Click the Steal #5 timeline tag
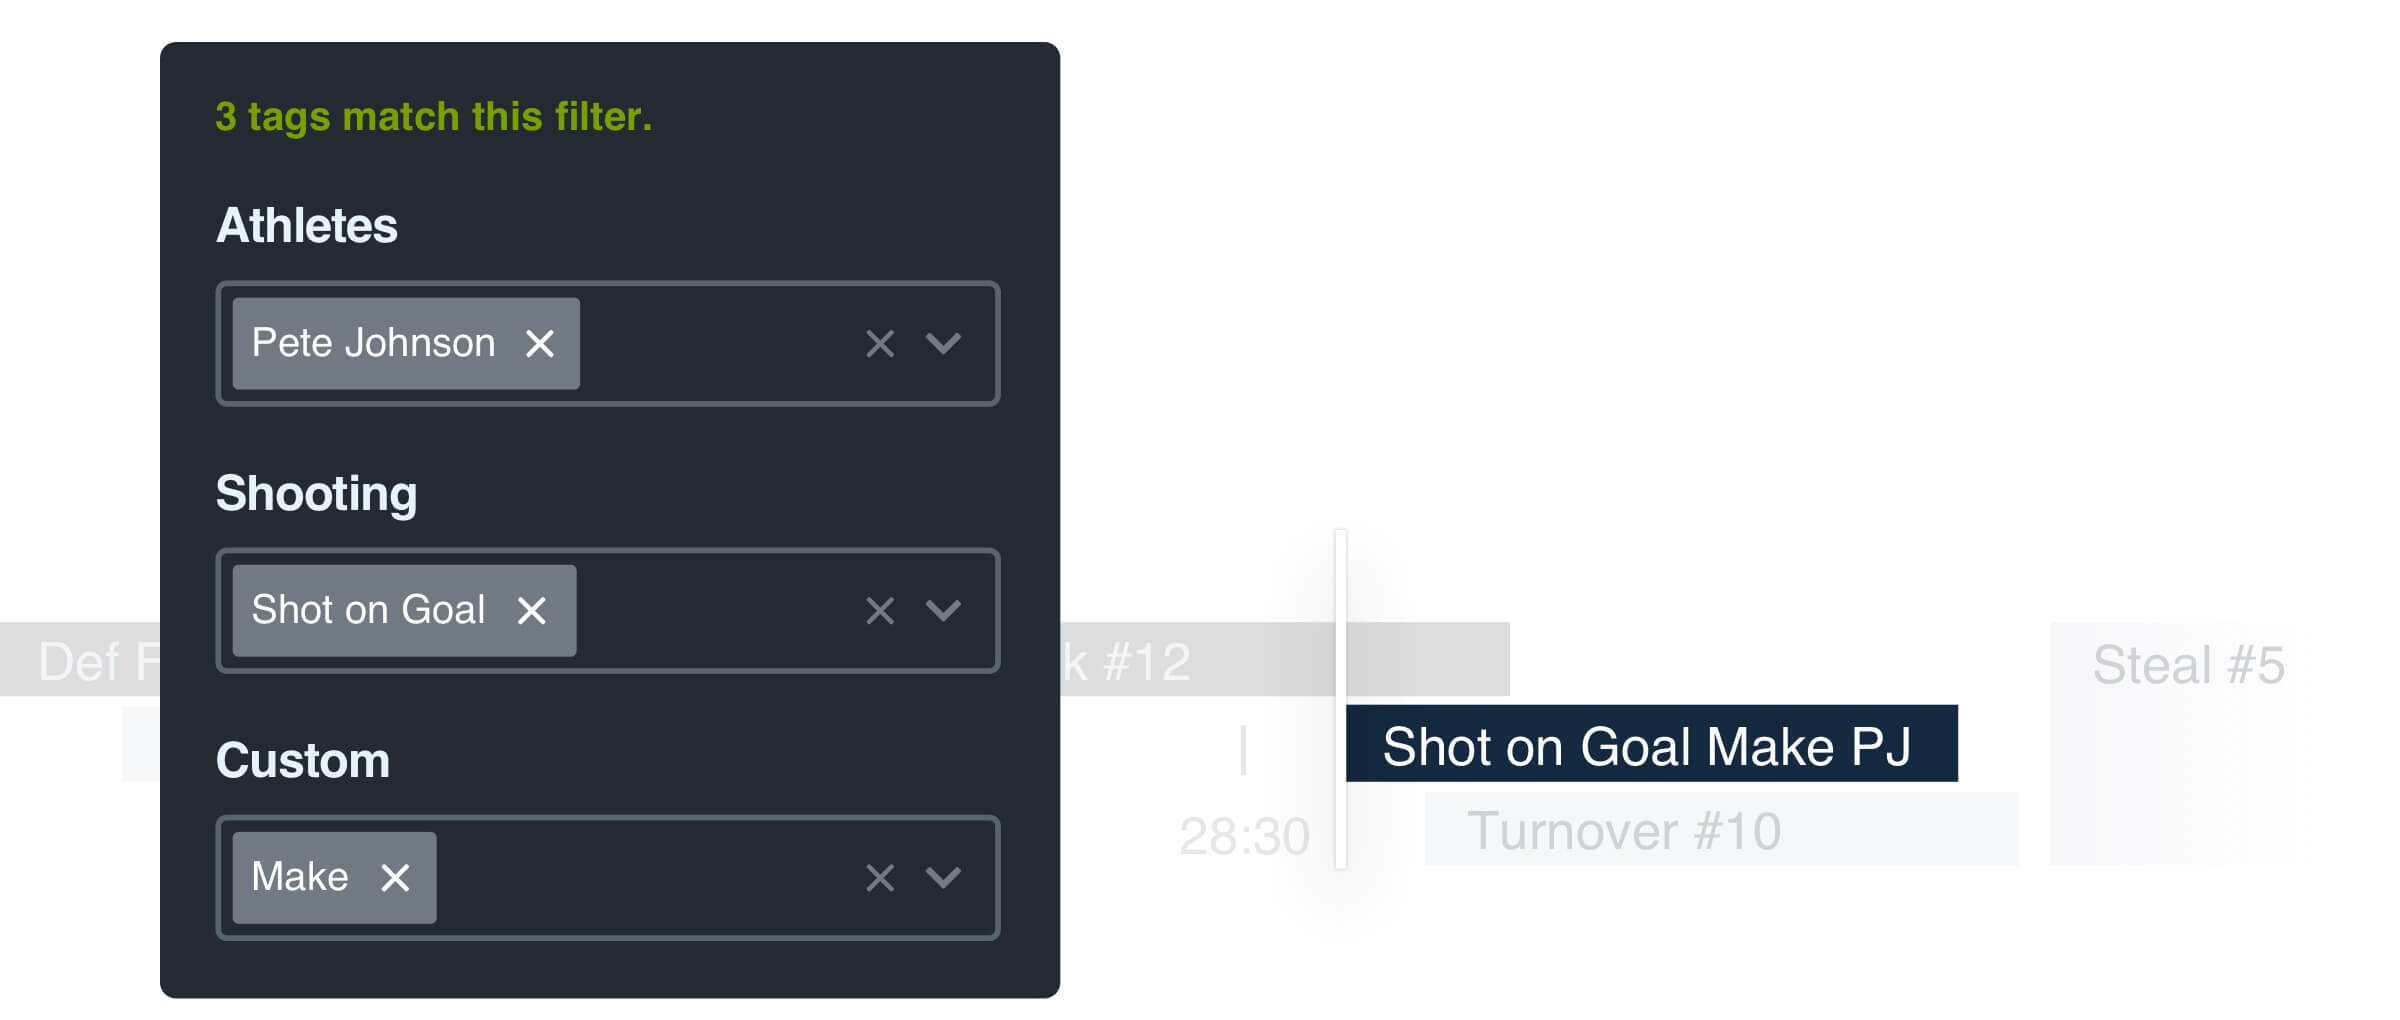 click(x=2186, y=666)
